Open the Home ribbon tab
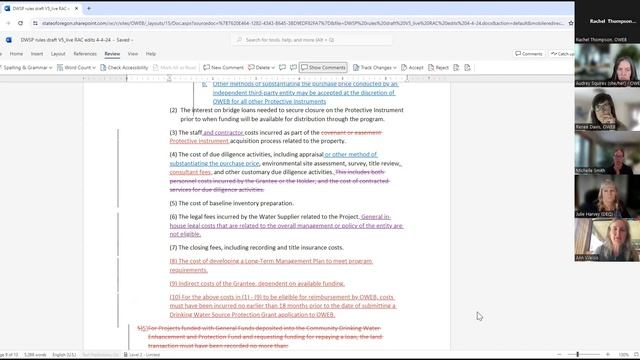 pos(16,54)
